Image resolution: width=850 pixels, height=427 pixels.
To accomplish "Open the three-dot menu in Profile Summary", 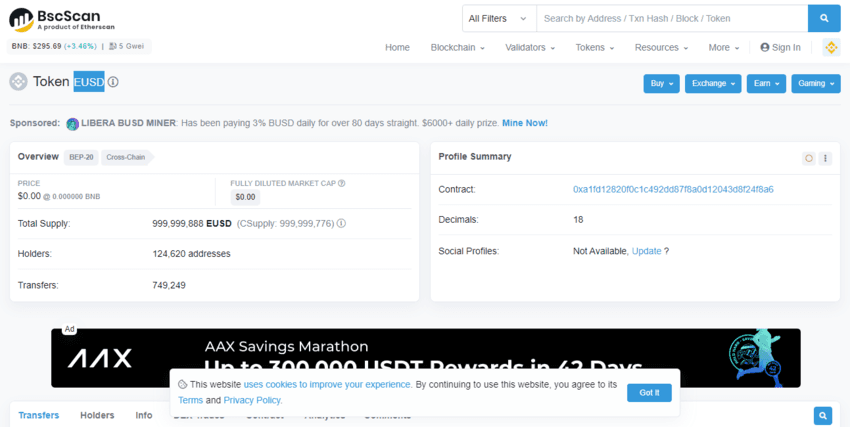I will tap(825, 158).
